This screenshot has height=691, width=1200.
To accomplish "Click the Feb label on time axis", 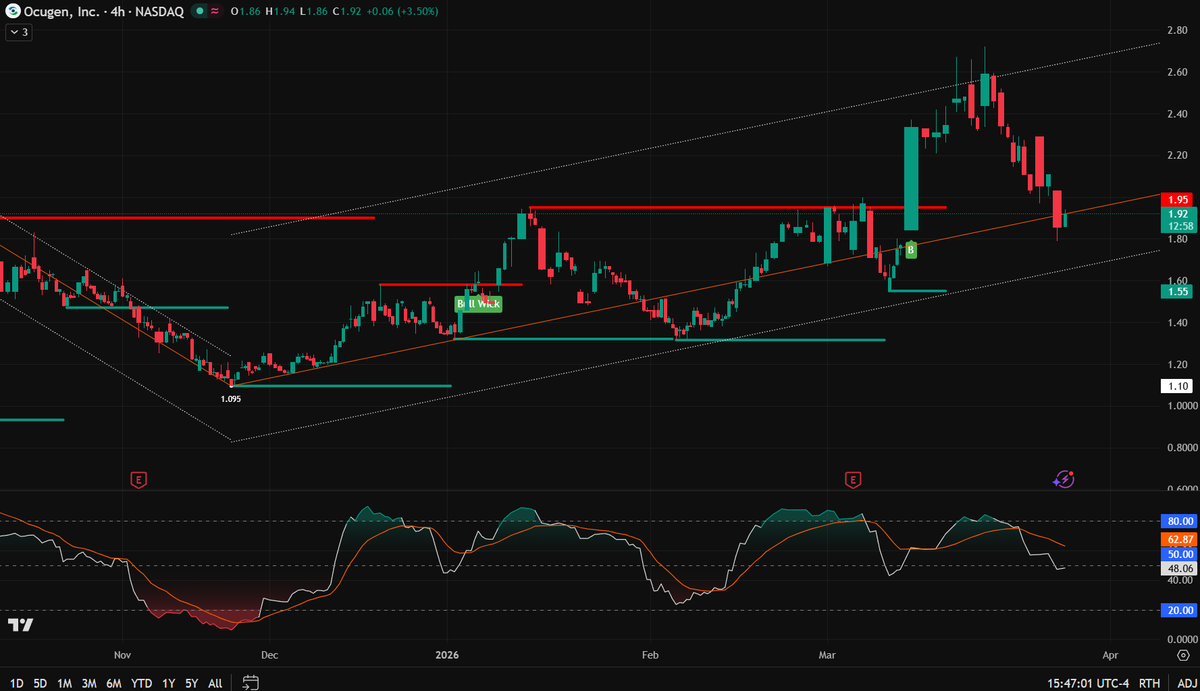I will [x=650, y=654].
